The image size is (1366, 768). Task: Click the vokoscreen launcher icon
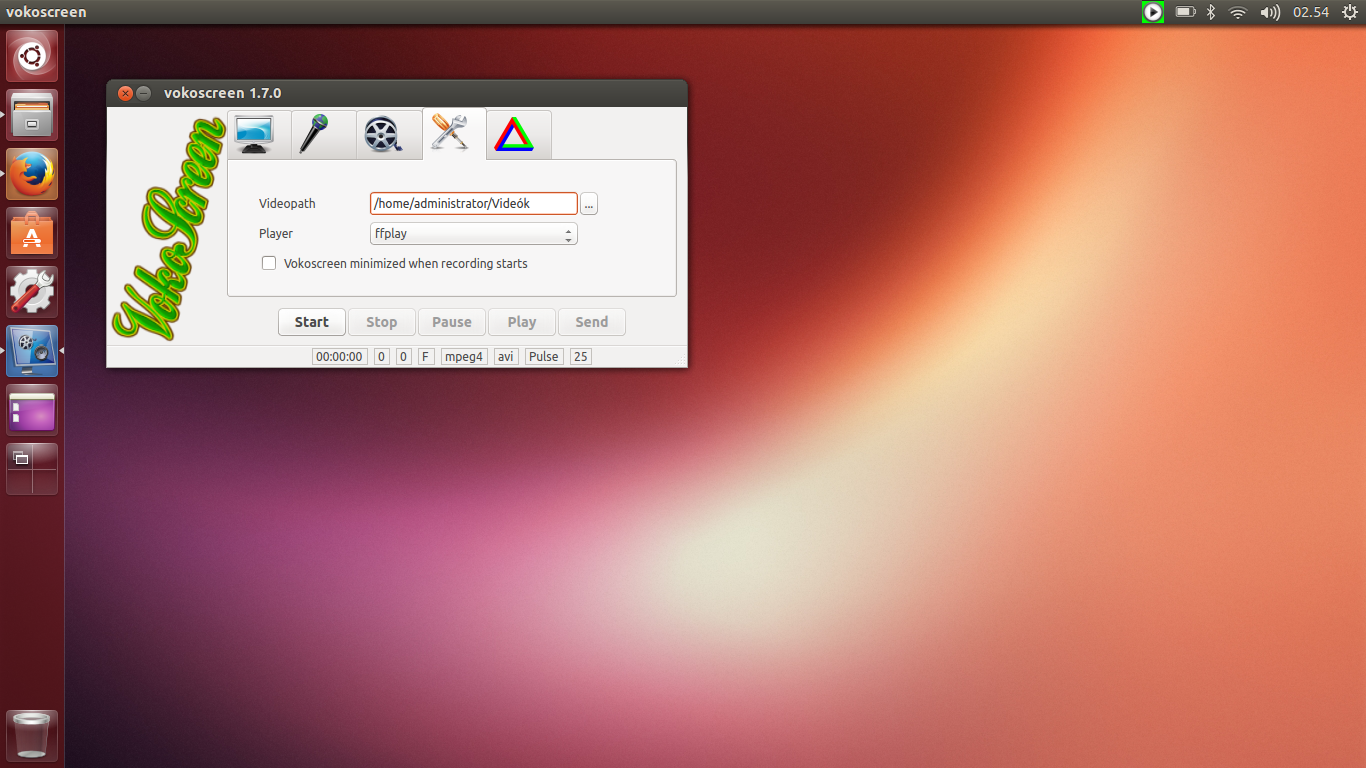pyautogui.click(x=32, y=351)
